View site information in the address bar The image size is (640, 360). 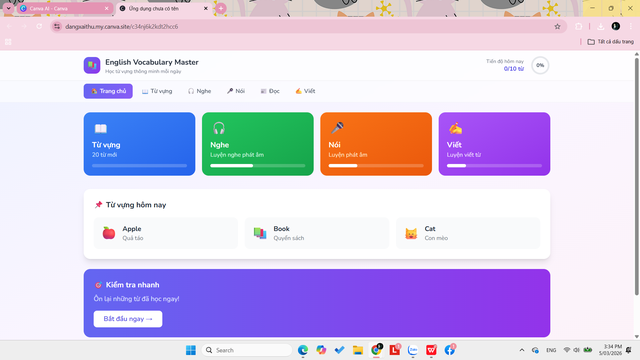(x=57, y=27)
